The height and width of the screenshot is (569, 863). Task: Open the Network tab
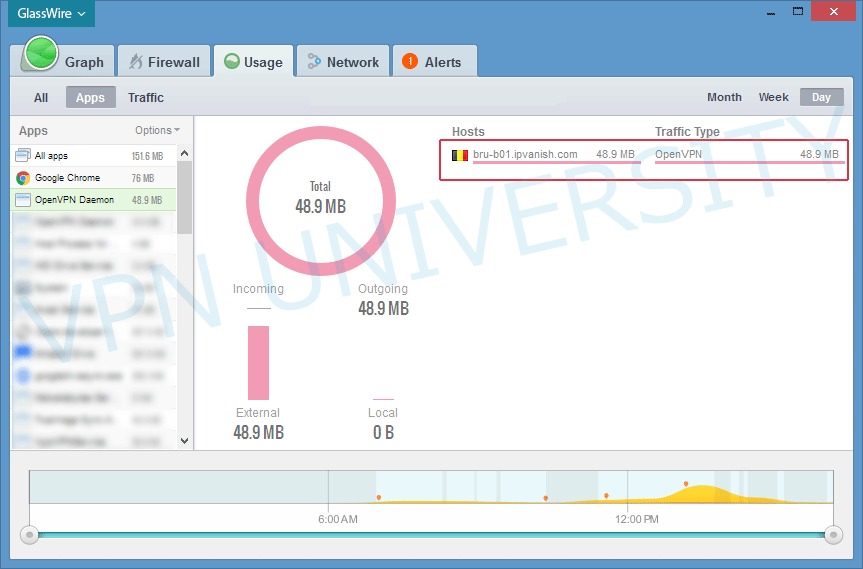pos(343,62)
